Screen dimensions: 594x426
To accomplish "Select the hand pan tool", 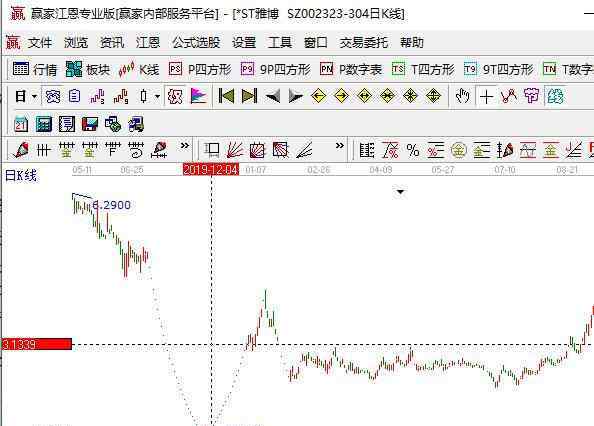I will coord(463,96).
